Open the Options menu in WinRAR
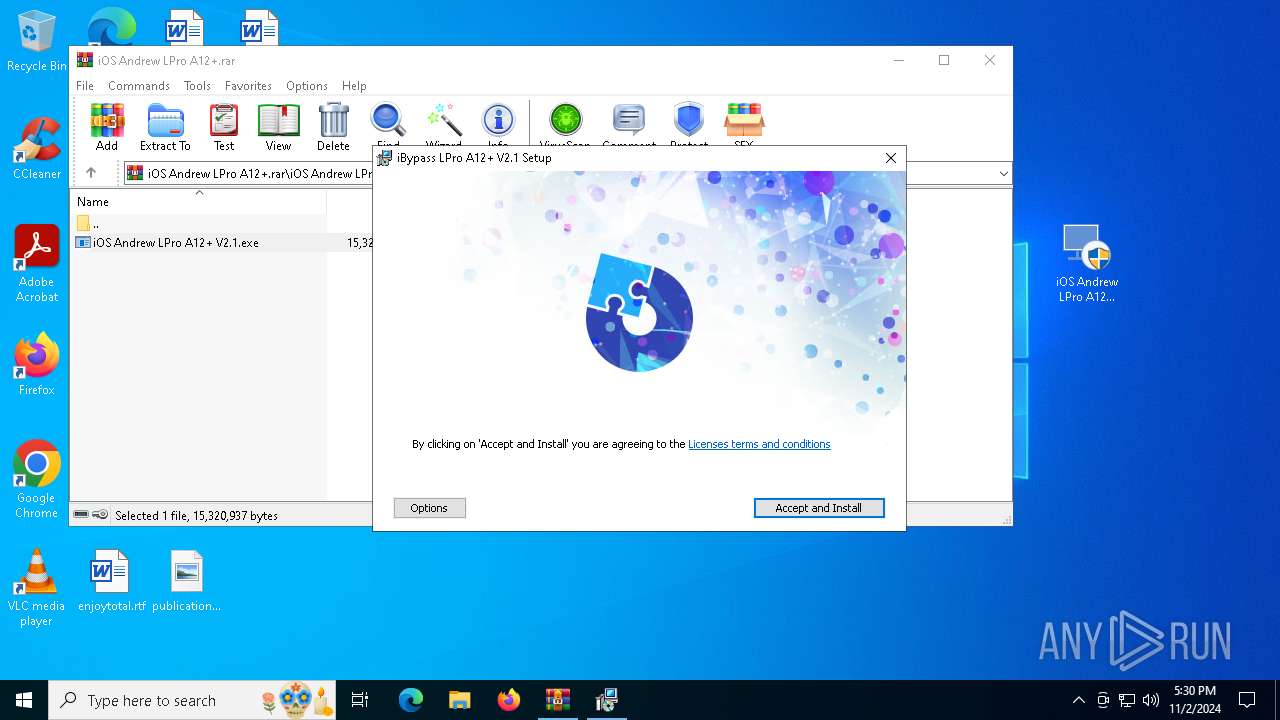Screen dimensions: 1280x720 tap(307, 86)
